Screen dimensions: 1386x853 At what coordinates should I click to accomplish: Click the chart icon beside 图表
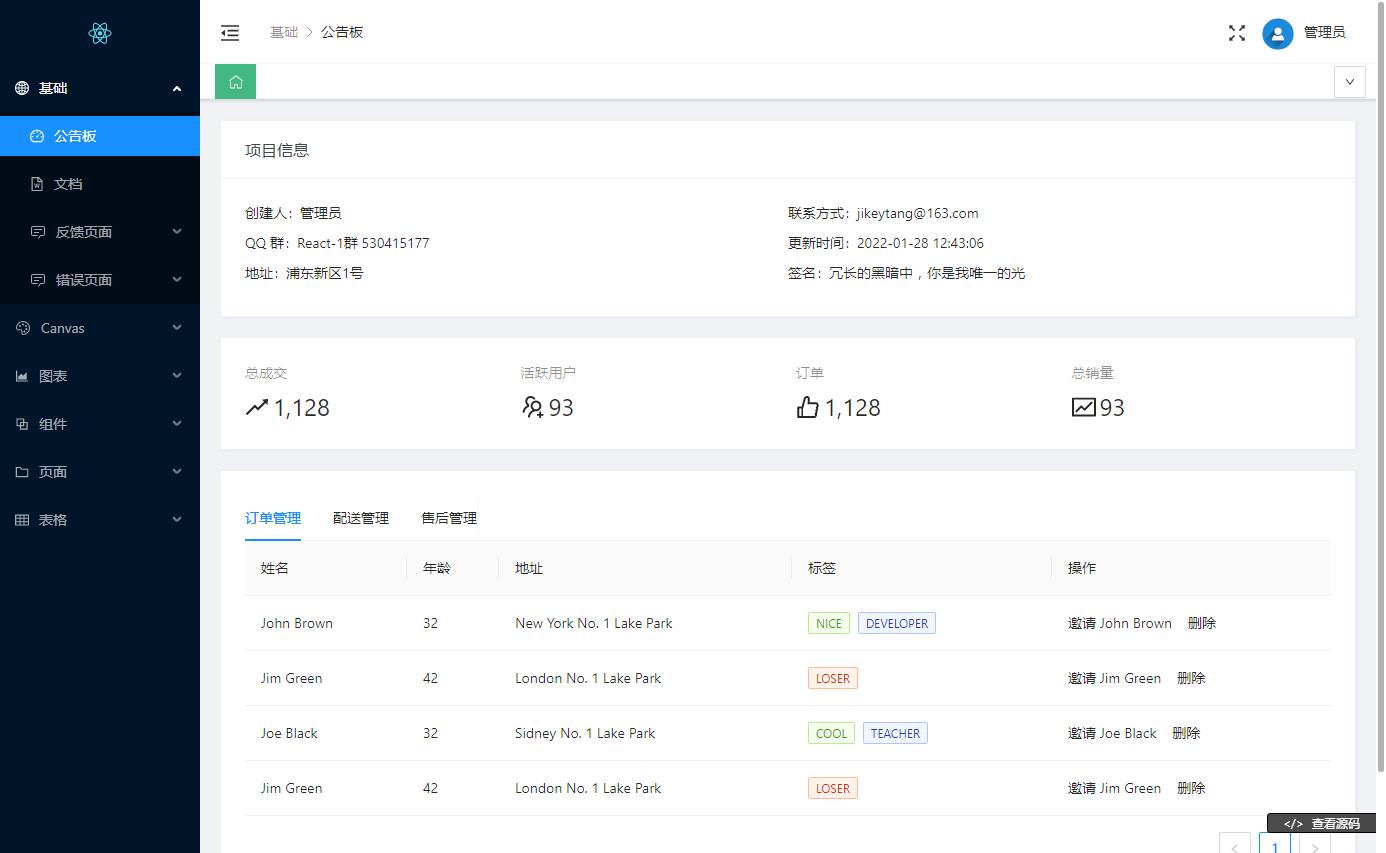pos(22,376)
